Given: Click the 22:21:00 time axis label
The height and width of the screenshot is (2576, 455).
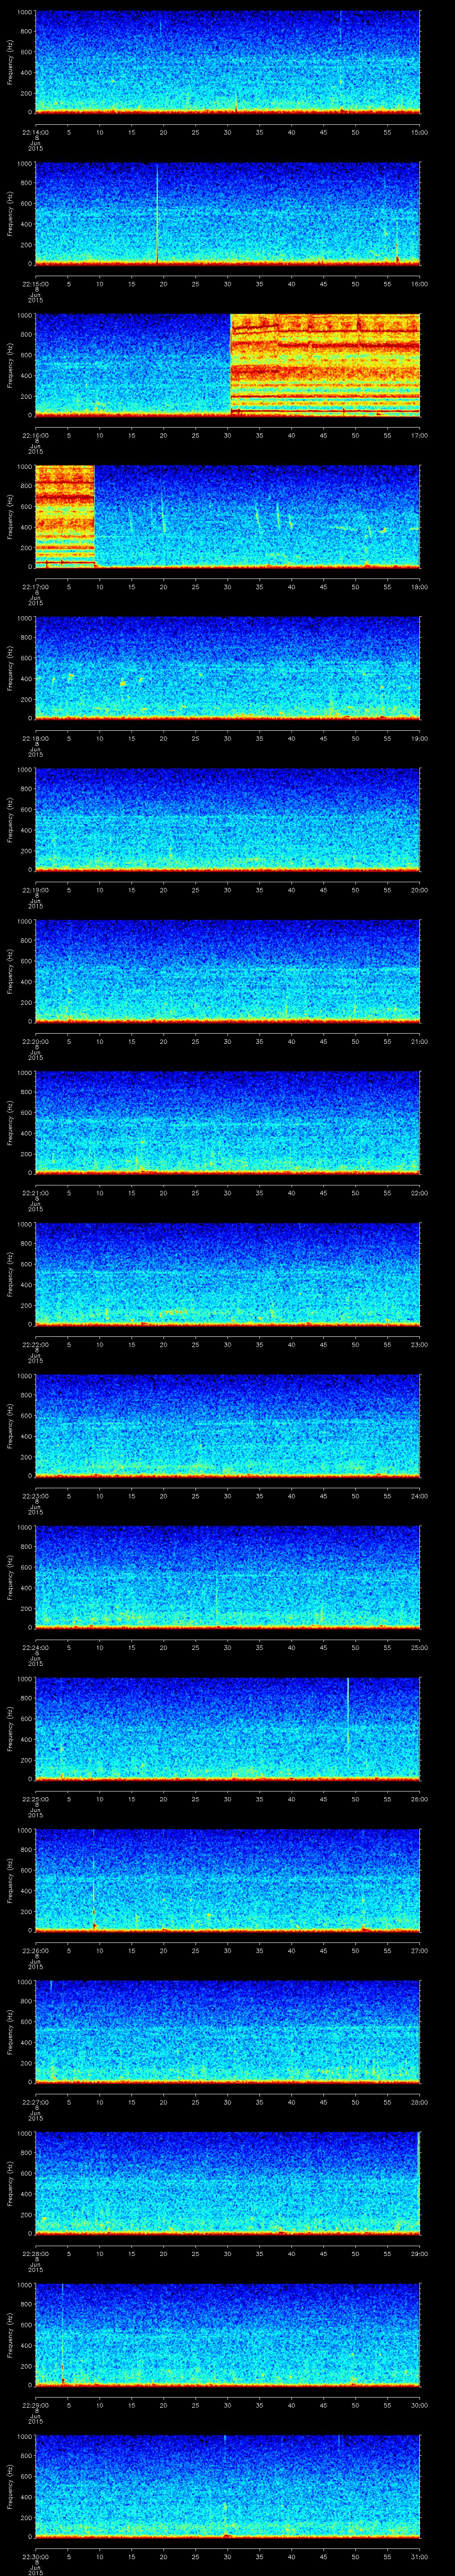Looking at the screenshot, I should pos(36,1193).
